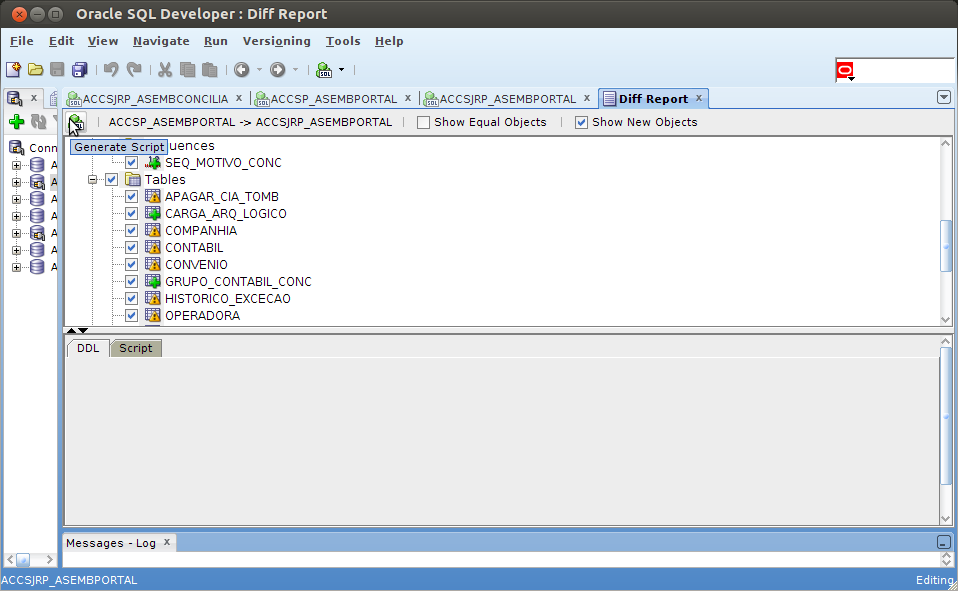Select the DDL tab
Viewport: 958px width, 591px height.
pyautogui.click(x=88, y=348)
